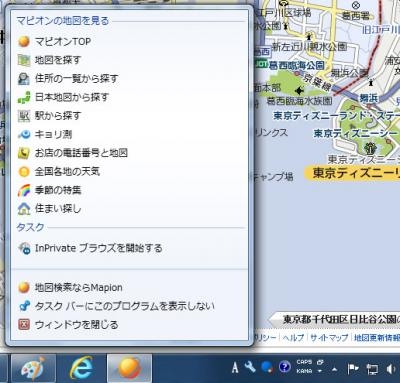400x383 pixels.
Task: Click the sun icon beside 全国各地の天気
Action: pyautogui.click(x=24, y=172)
